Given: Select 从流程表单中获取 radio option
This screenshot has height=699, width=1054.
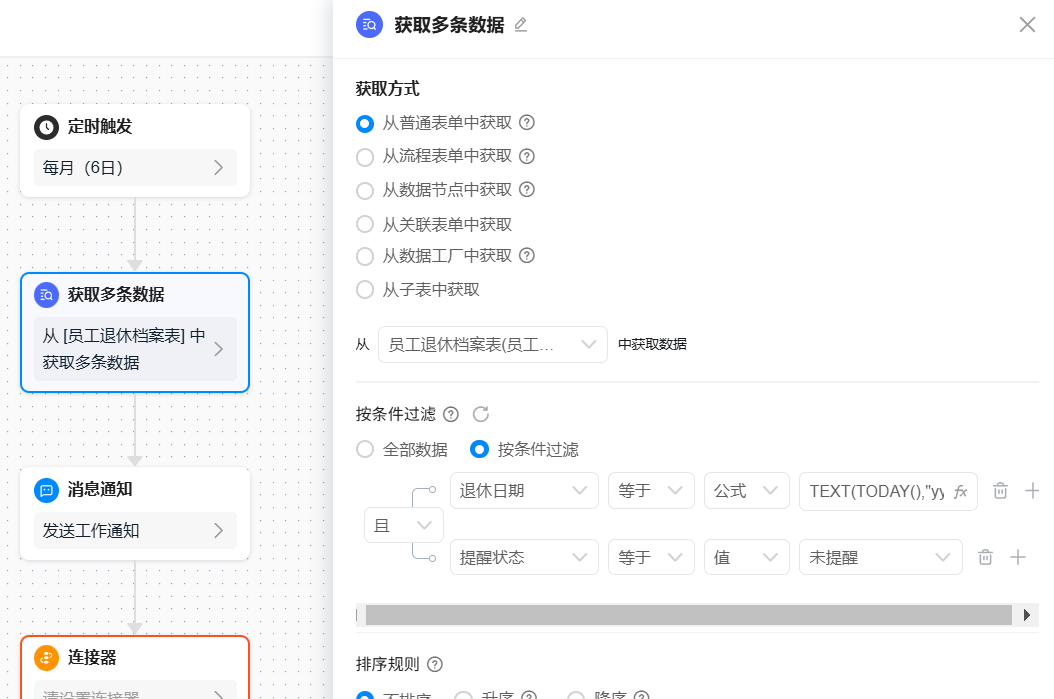Looking at the screenshot, I should (x=364, y=157).
